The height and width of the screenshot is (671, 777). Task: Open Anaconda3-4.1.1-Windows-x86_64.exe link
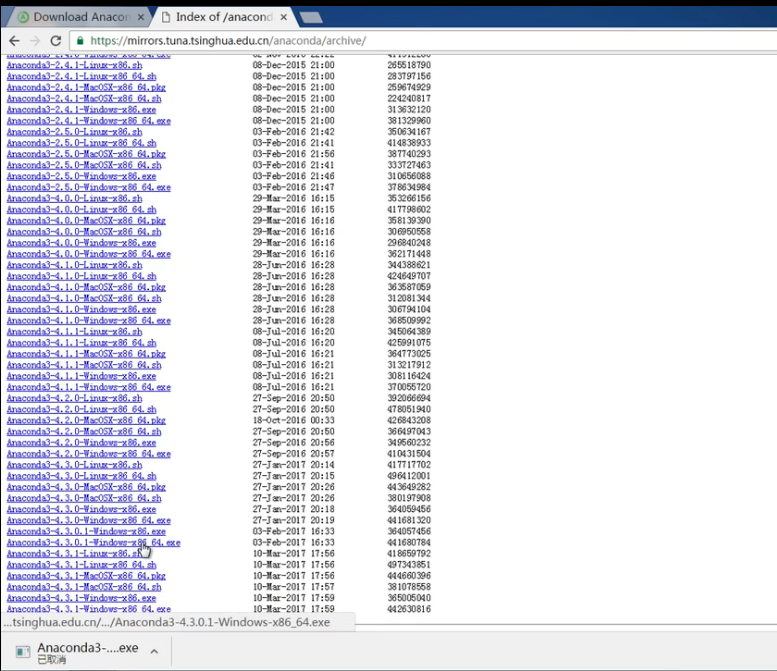(89, 387)
